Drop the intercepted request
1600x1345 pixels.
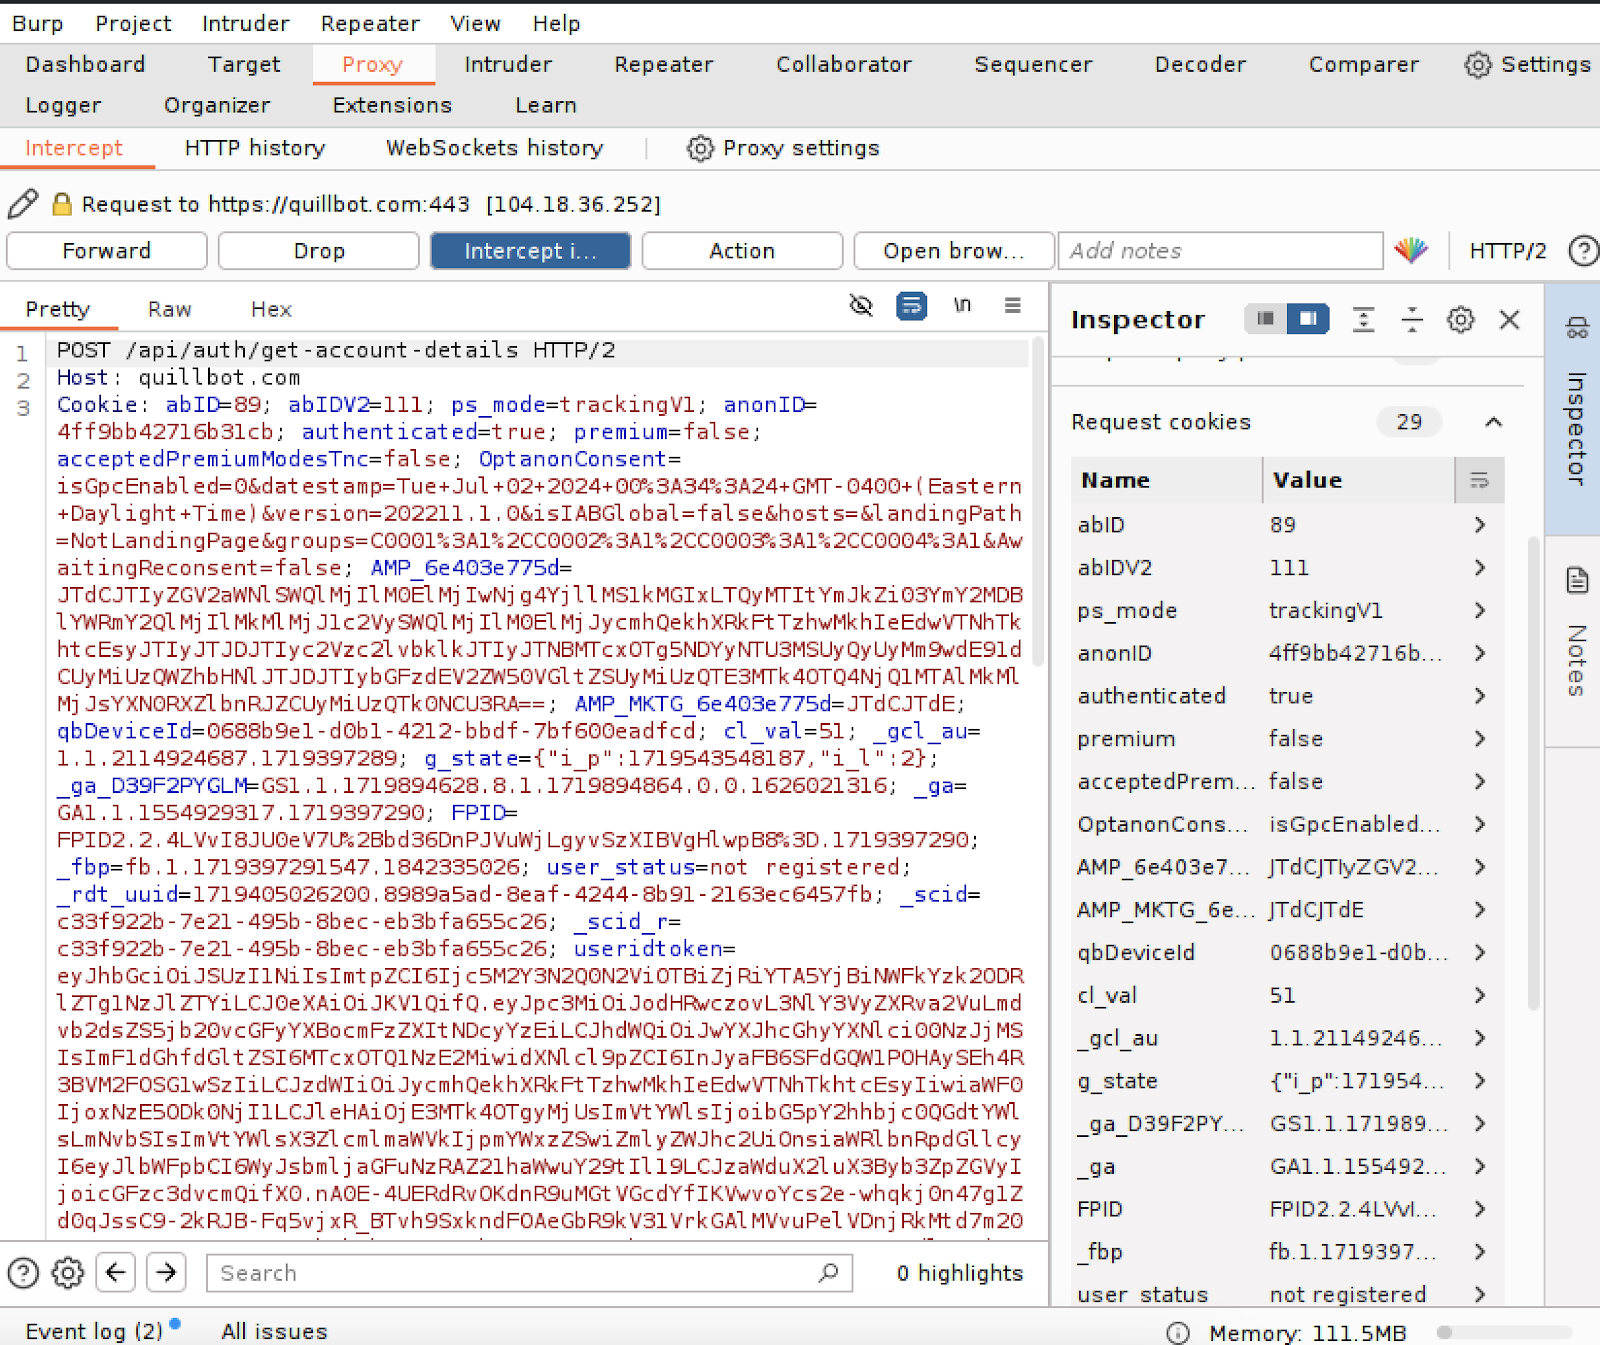click(319, 251)
